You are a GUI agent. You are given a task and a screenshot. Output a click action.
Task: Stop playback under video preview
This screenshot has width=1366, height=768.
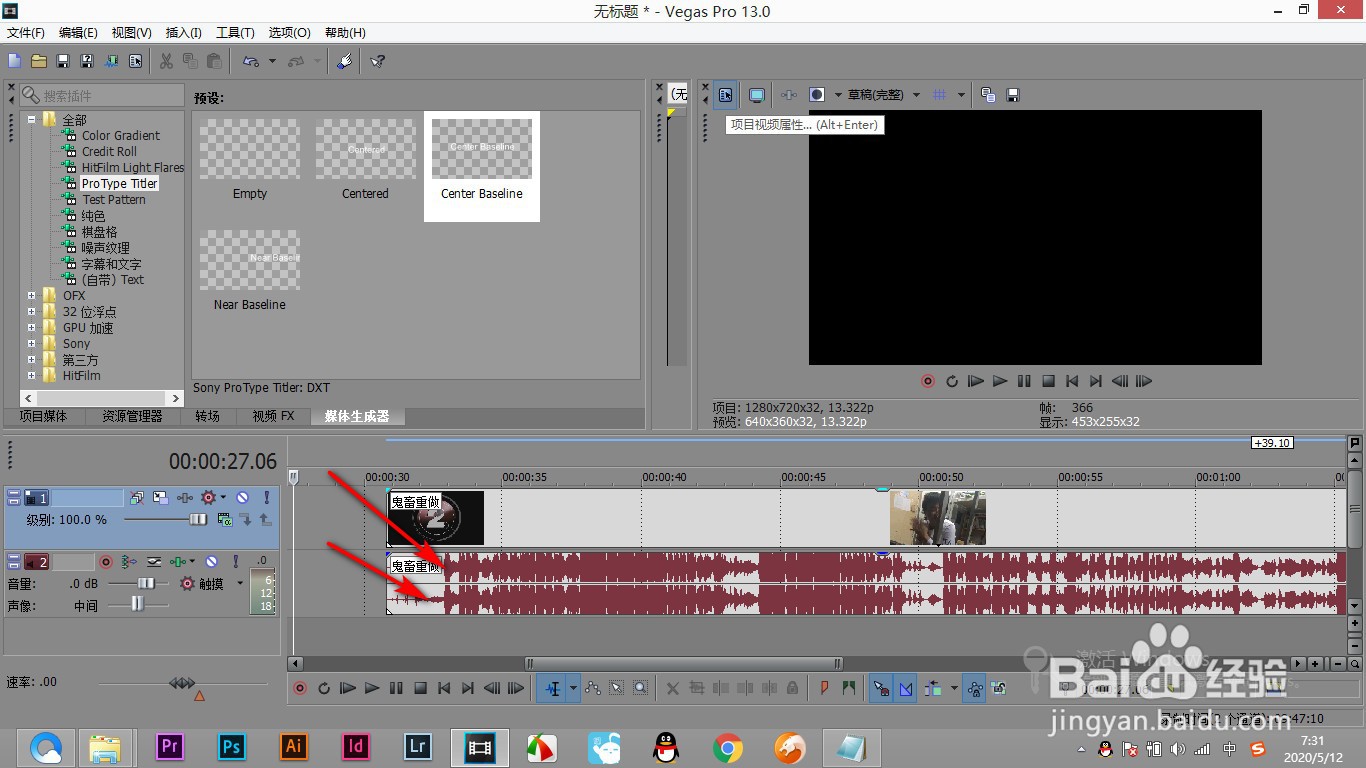(x=1048, y=381)
